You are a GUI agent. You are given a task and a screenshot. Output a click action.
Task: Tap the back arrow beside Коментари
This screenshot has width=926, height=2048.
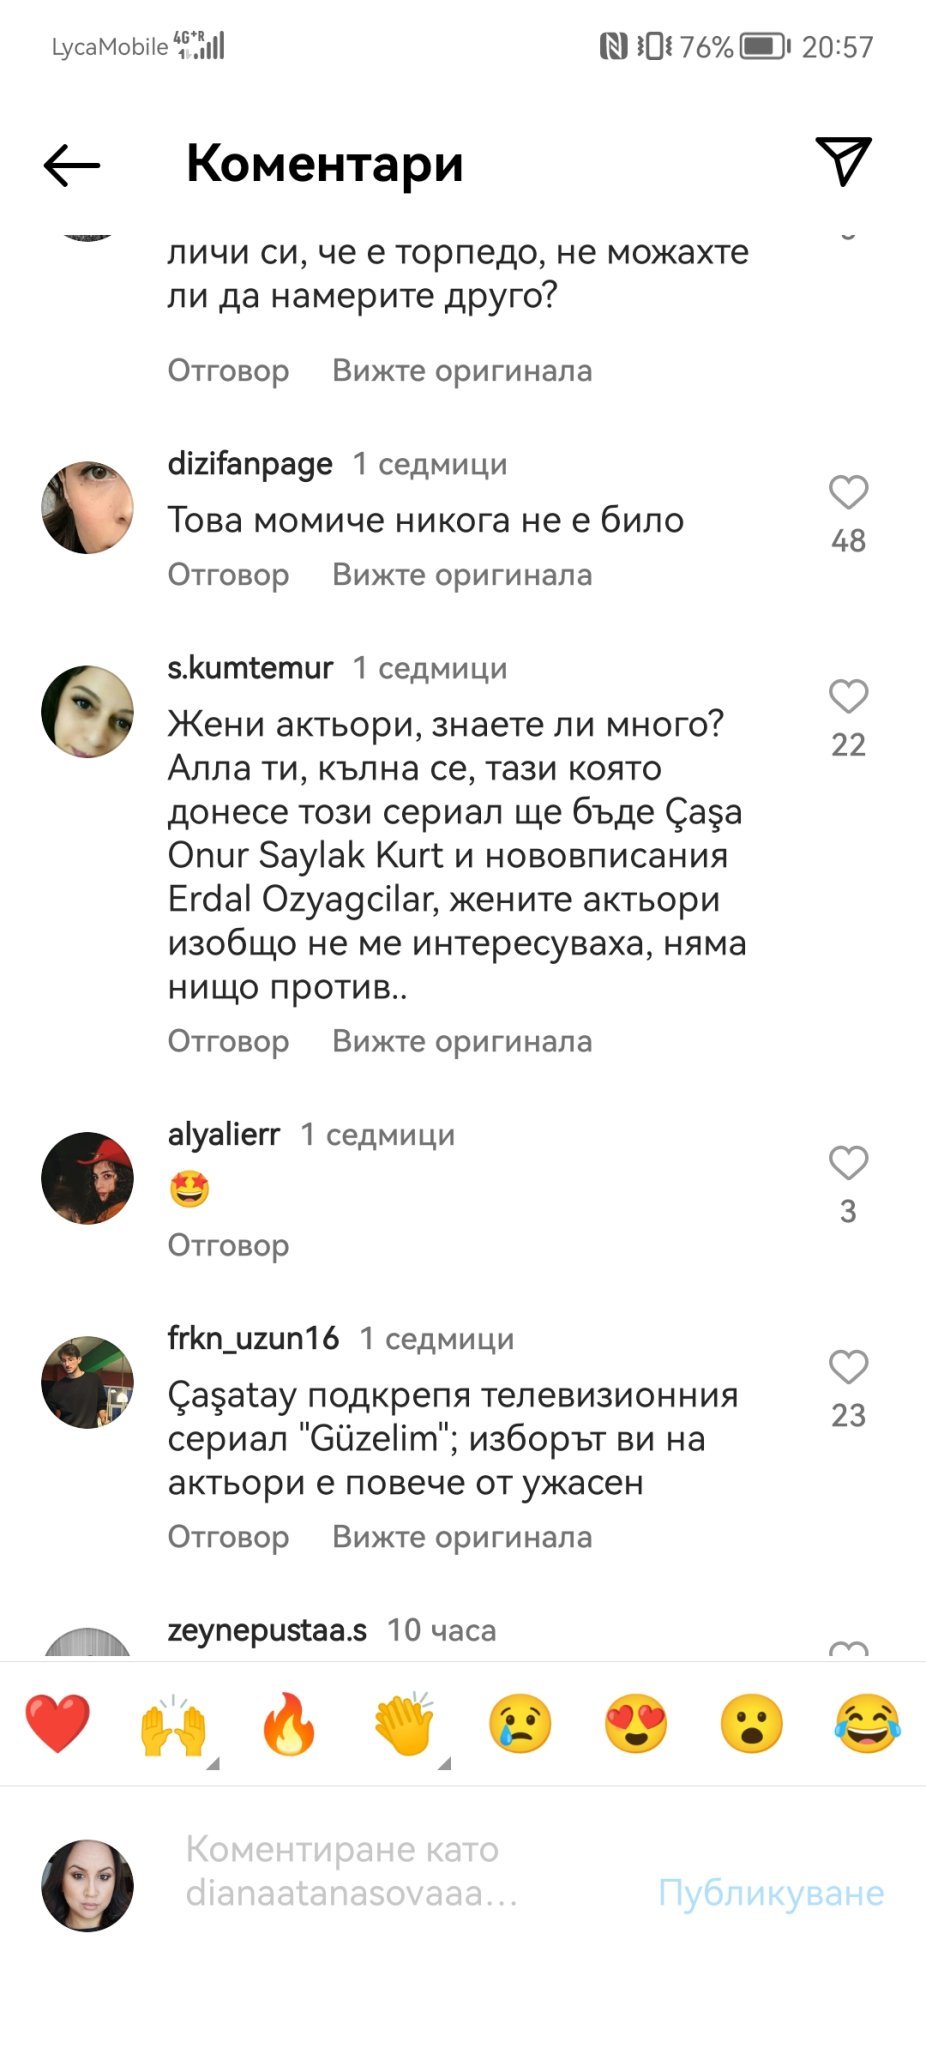tap(72, 165)
